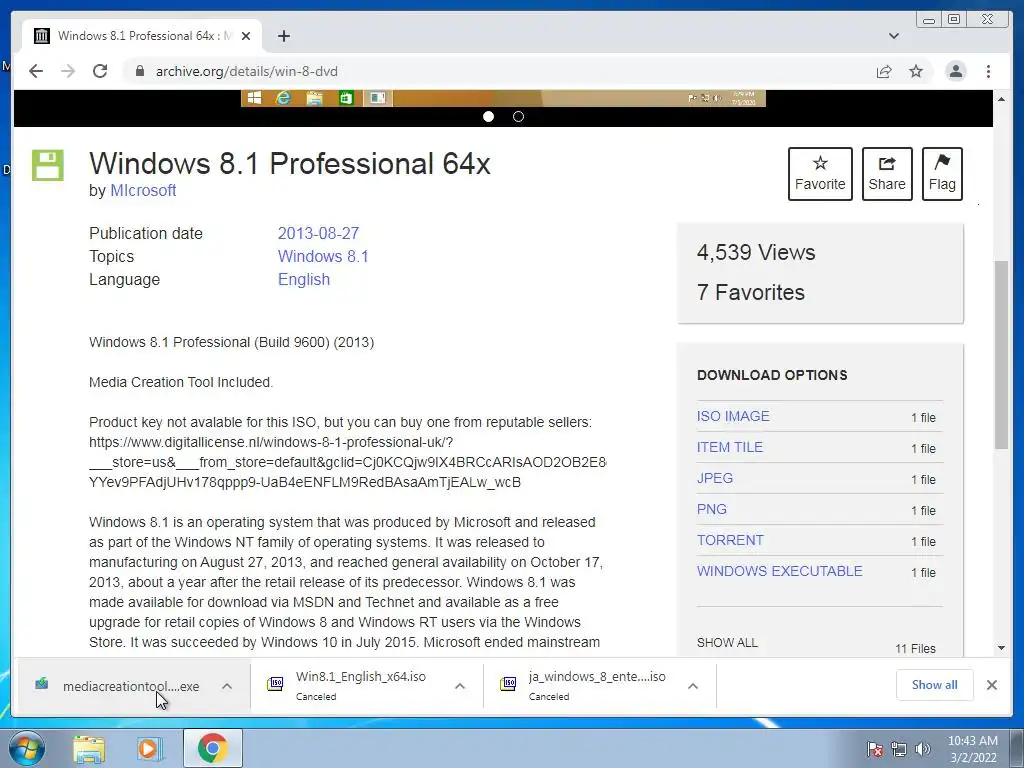
Task: Select the first carousel dot
Action: coord(488,116)
